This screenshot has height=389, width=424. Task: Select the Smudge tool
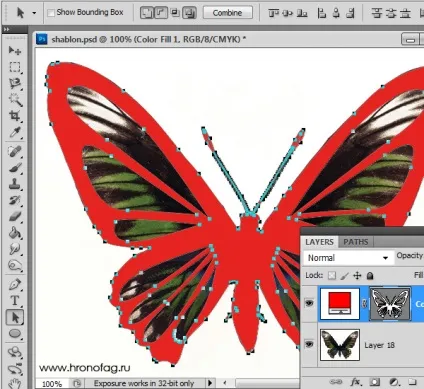pos(14,249)
